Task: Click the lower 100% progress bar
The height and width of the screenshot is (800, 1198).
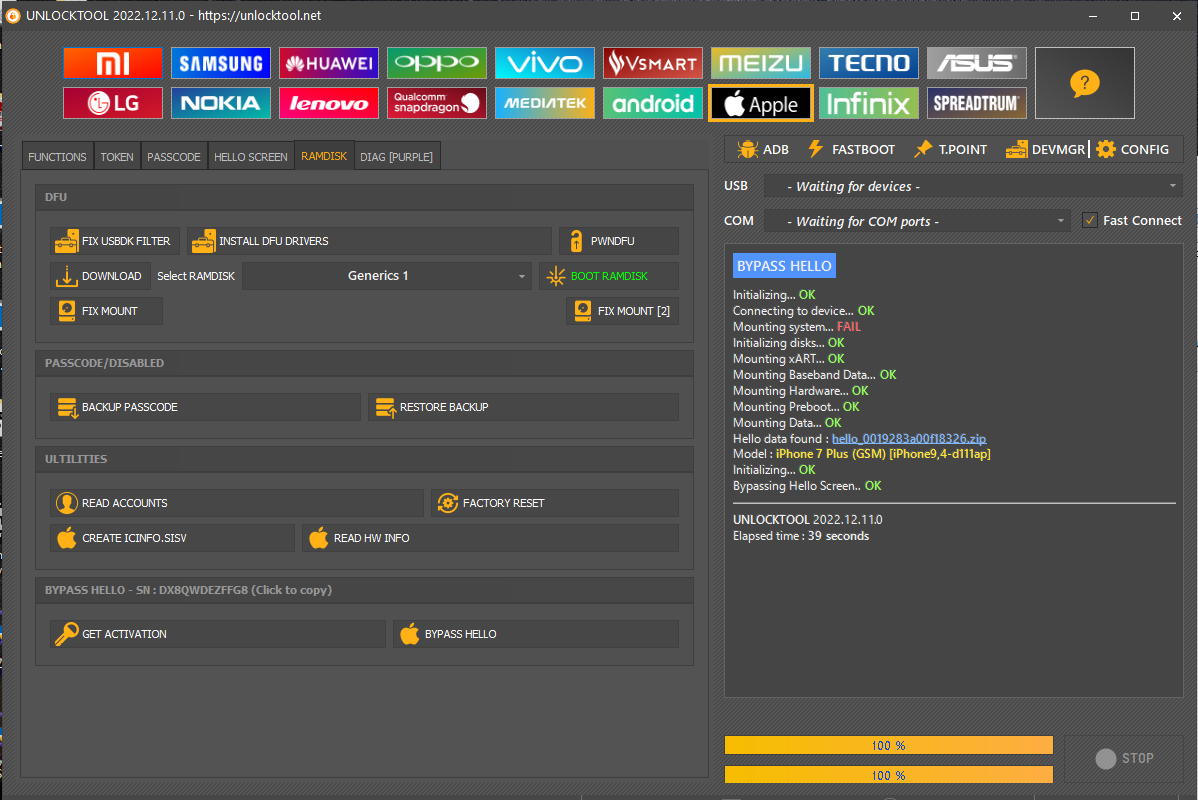Action: pos(889,775)
